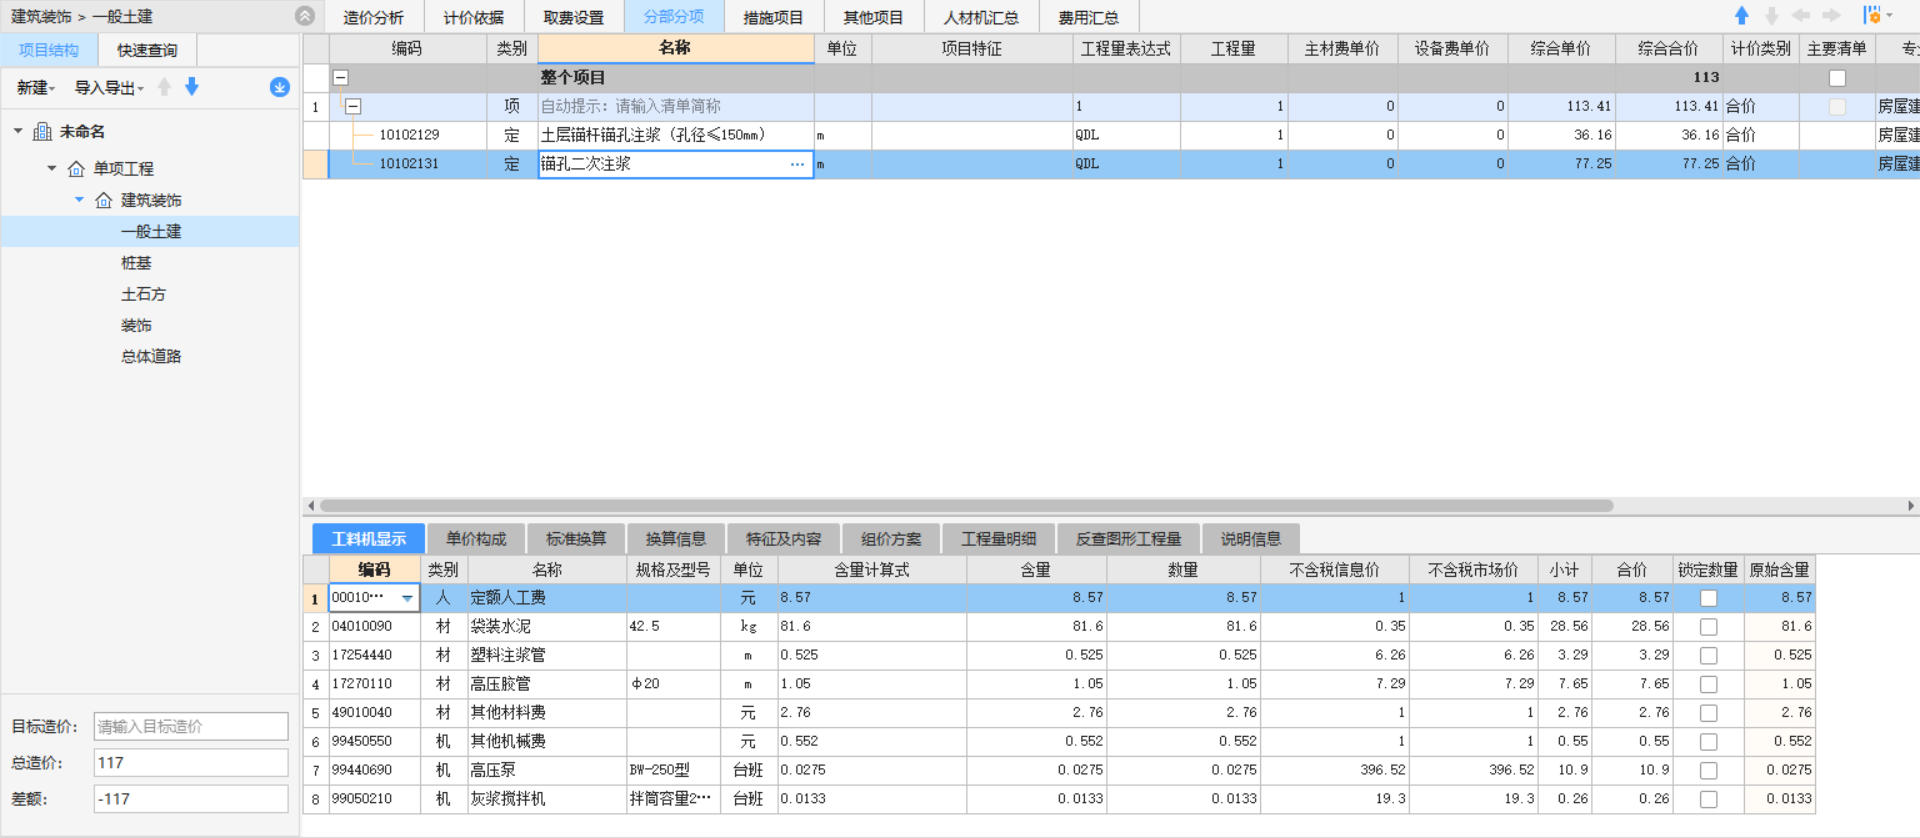This screenshot has height=838, width=1920.
Task: Collapse the 单项工程 tree node
Action: tap(52, 168)
